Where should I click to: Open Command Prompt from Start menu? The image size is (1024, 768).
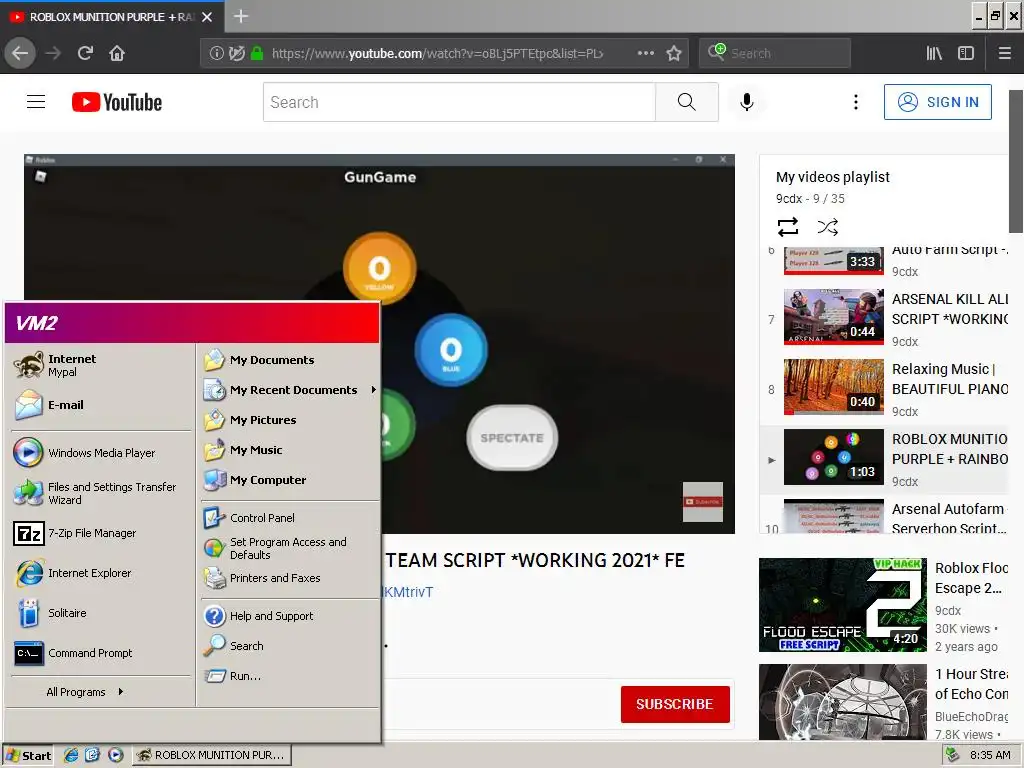101,652
